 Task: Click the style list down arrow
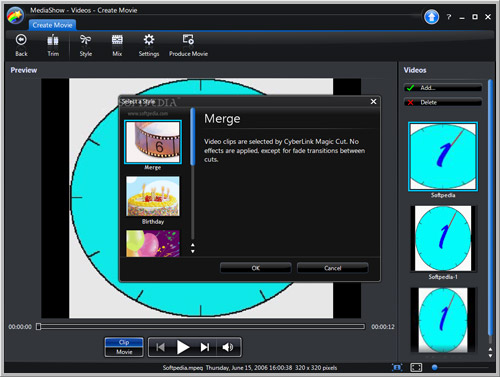[193, 251]
